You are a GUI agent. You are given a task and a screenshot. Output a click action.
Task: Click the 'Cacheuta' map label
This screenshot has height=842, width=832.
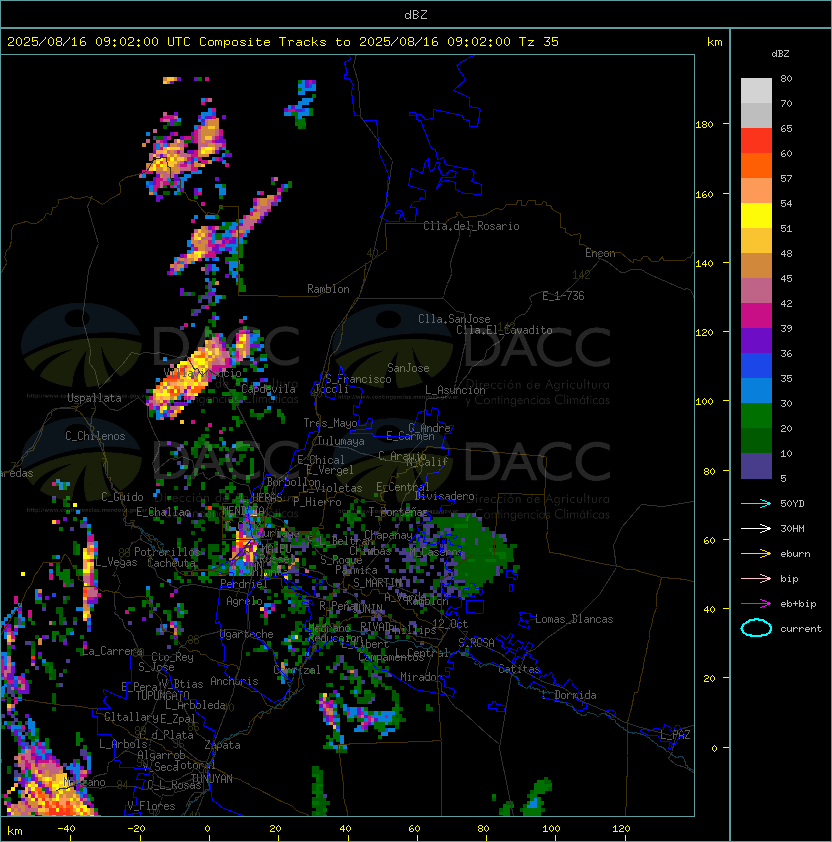(171, 563)
